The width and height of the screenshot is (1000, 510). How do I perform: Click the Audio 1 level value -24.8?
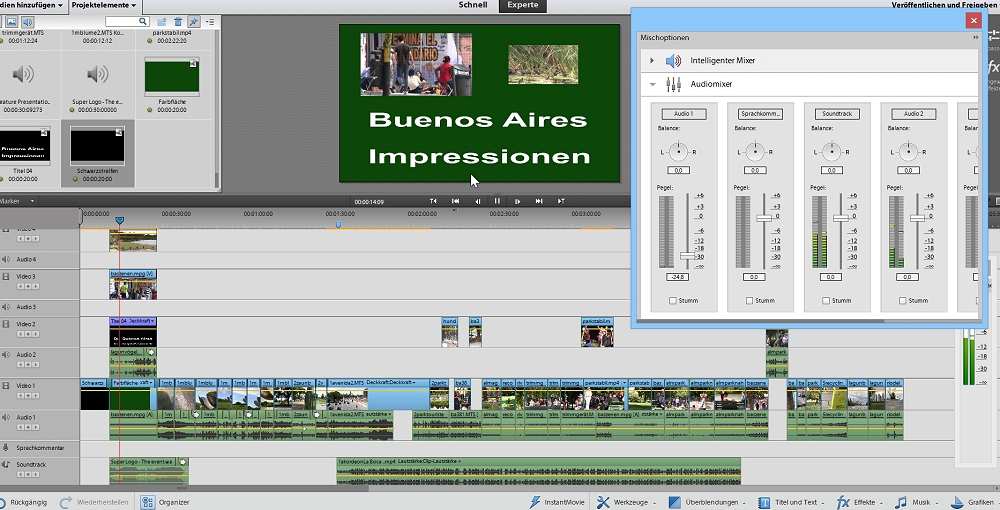coord(677,277)
